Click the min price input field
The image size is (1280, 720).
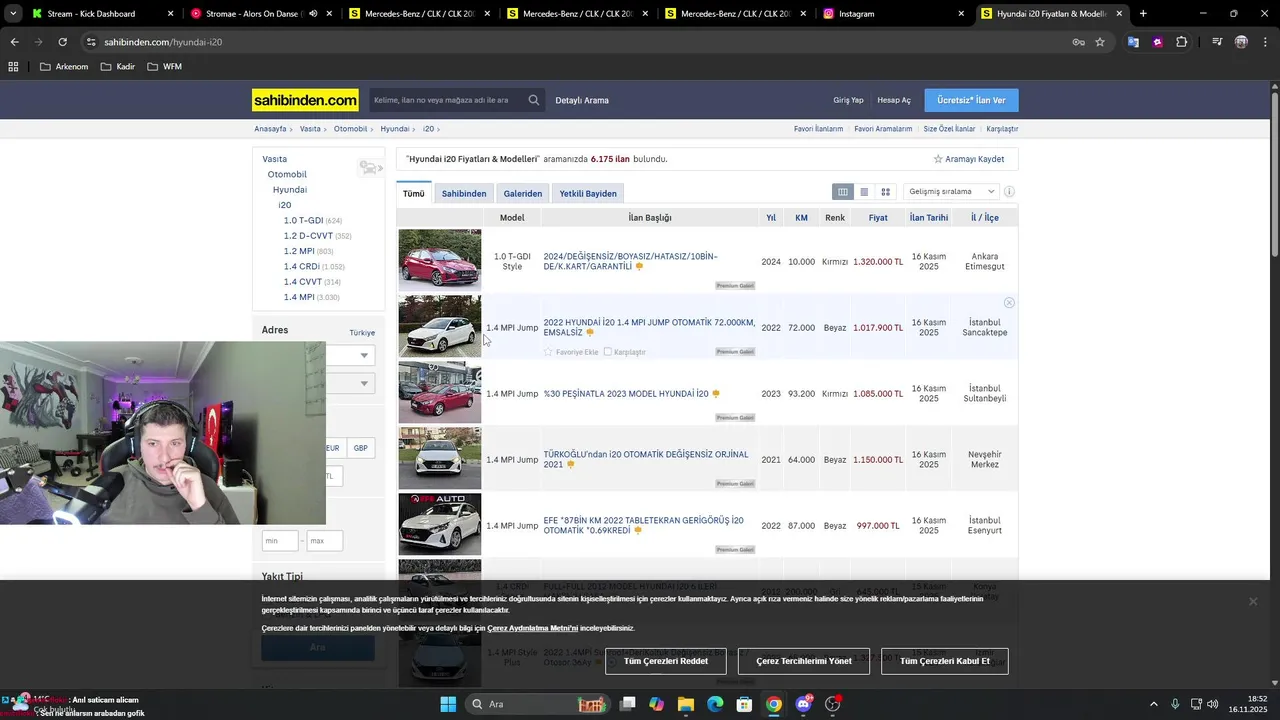click(x=280, y=541)
